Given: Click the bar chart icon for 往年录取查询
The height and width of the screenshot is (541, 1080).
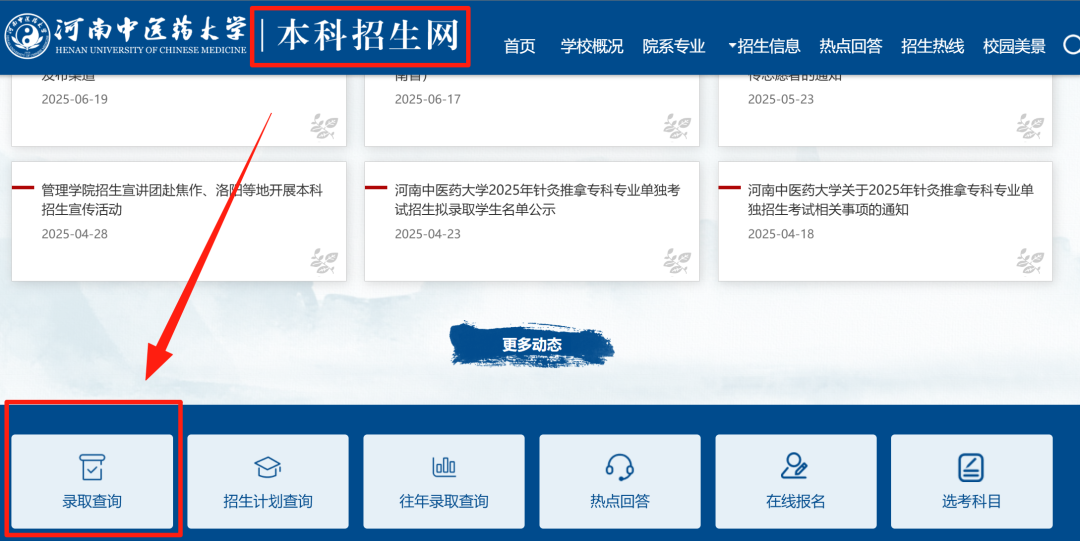Looking at the screenshot, I should (444, 467).
